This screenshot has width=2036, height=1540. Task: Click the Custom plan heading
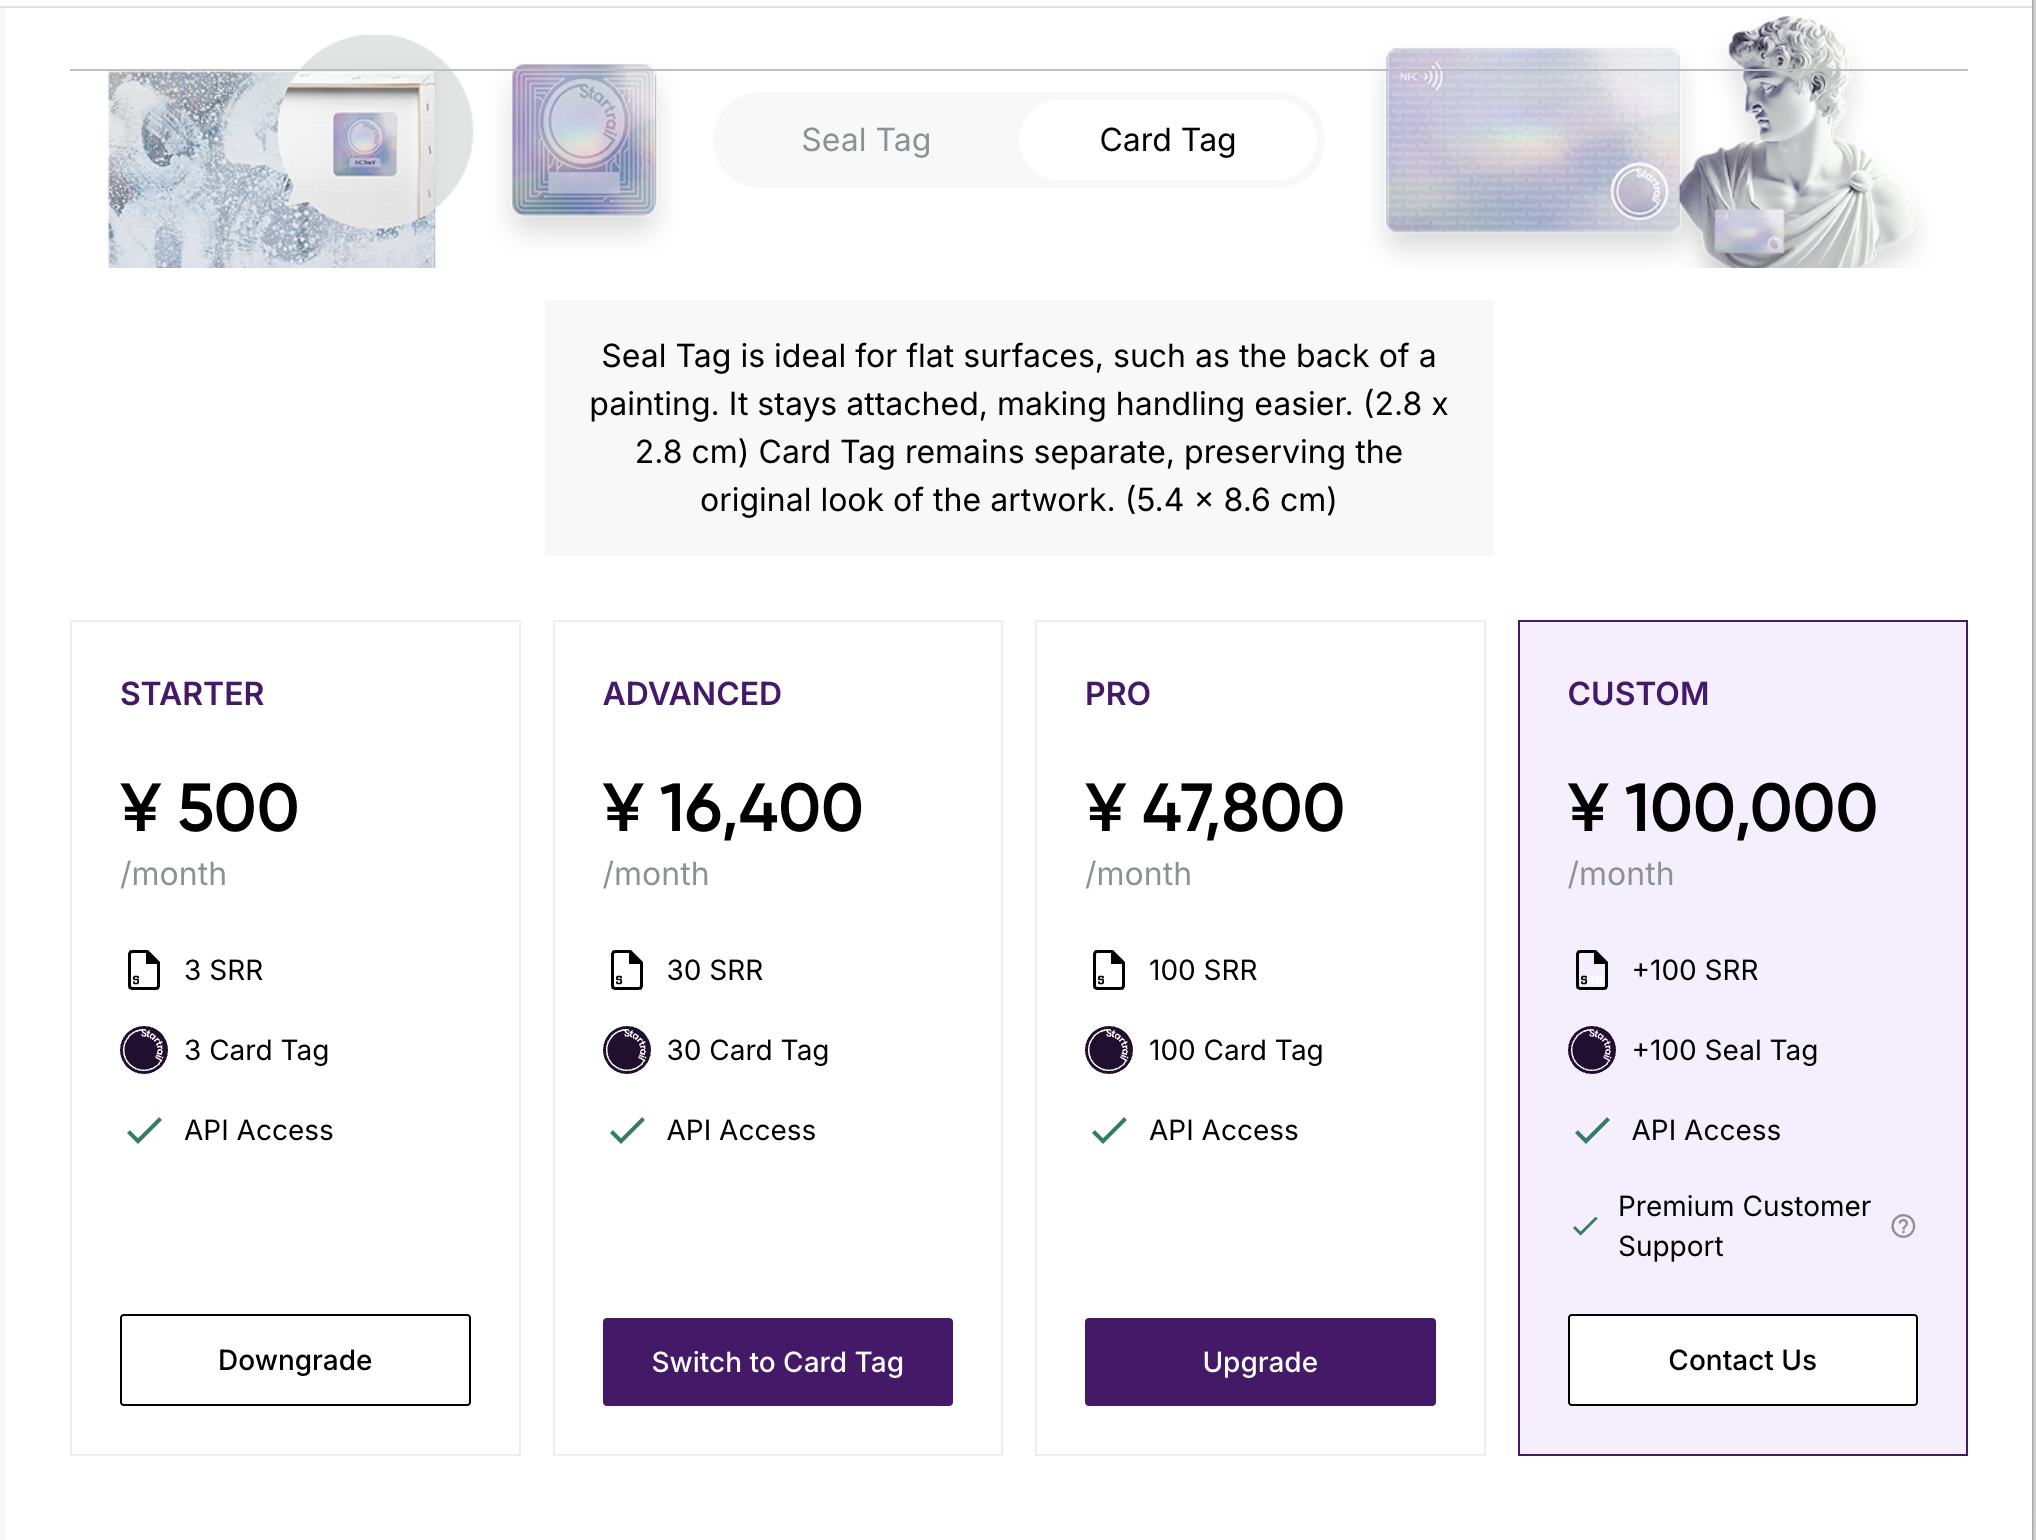pos(1638,694)
